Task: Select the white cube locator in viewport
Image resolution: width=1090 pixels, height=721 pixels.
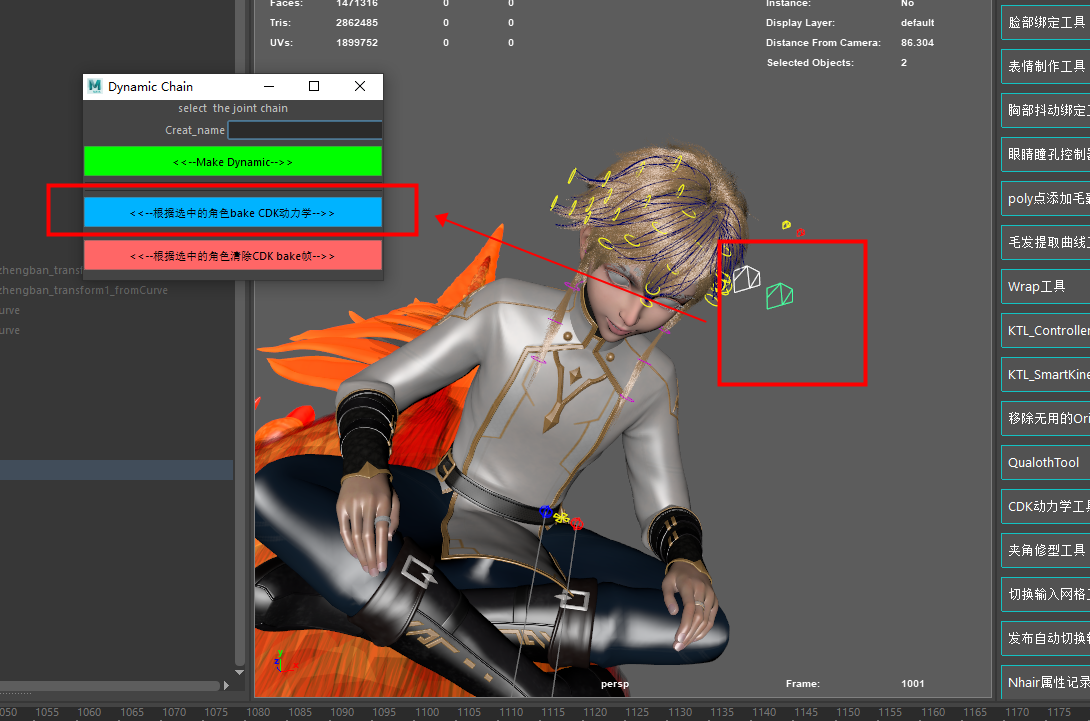Action: (746, 280)
